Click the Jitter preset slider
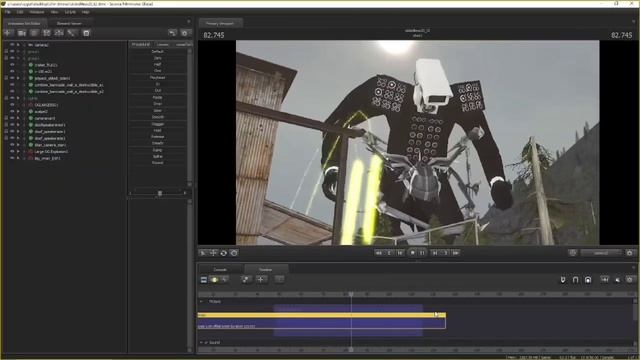The image size is (640, 360). pyautogui.click(x=158, y=110)
